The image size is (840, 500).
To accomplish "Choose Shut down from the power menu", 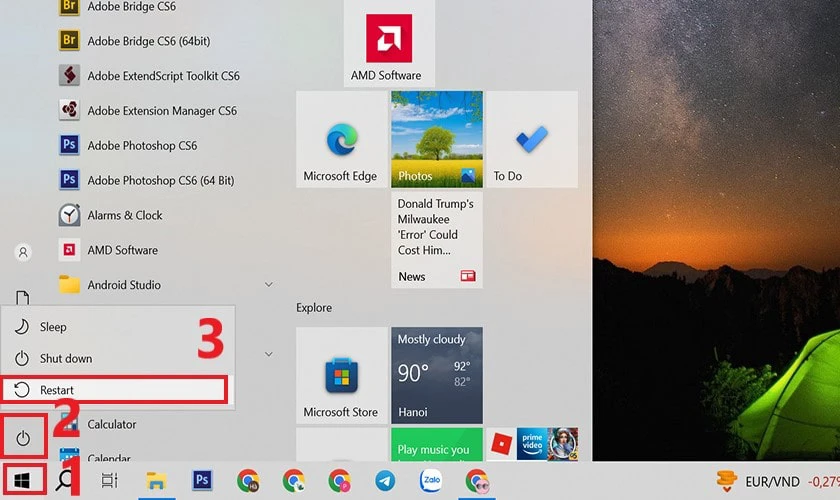I will pos(118,358).
